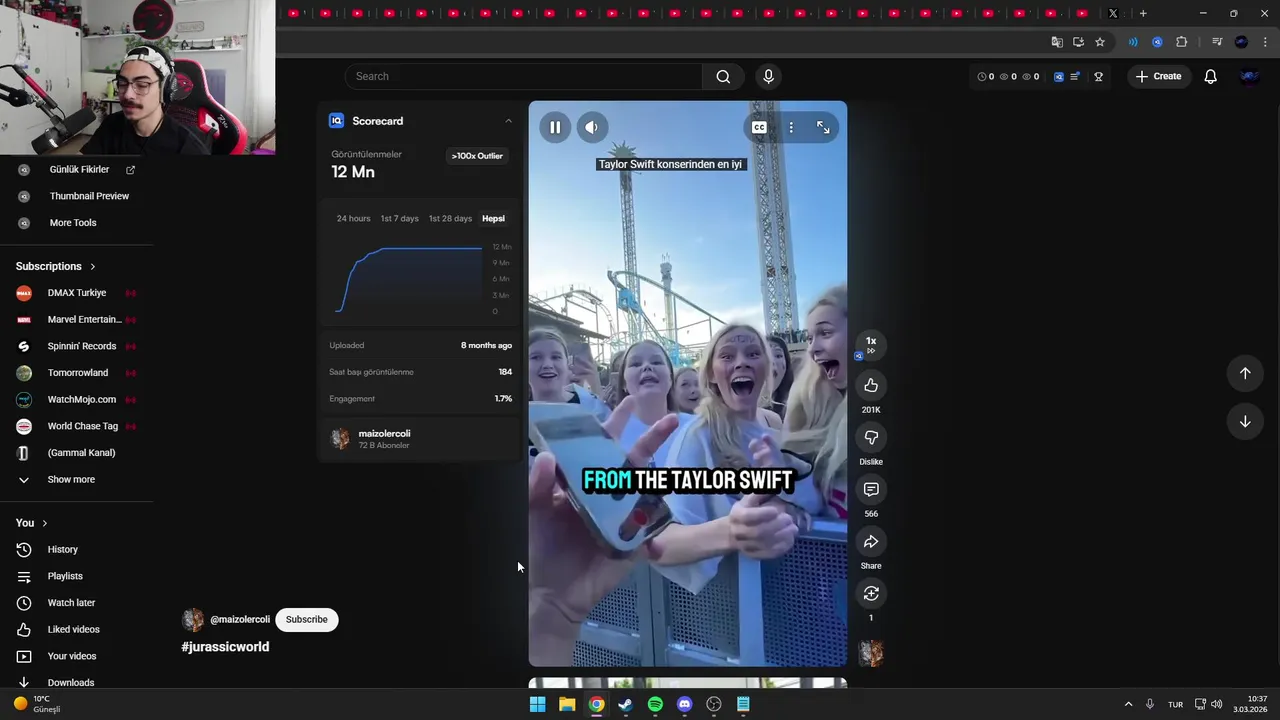Image resolution: width=1280 pixels, height=720 pixels.
Task: Switch to the X (Twitter) browser tab
Action: coord(1113,13)
